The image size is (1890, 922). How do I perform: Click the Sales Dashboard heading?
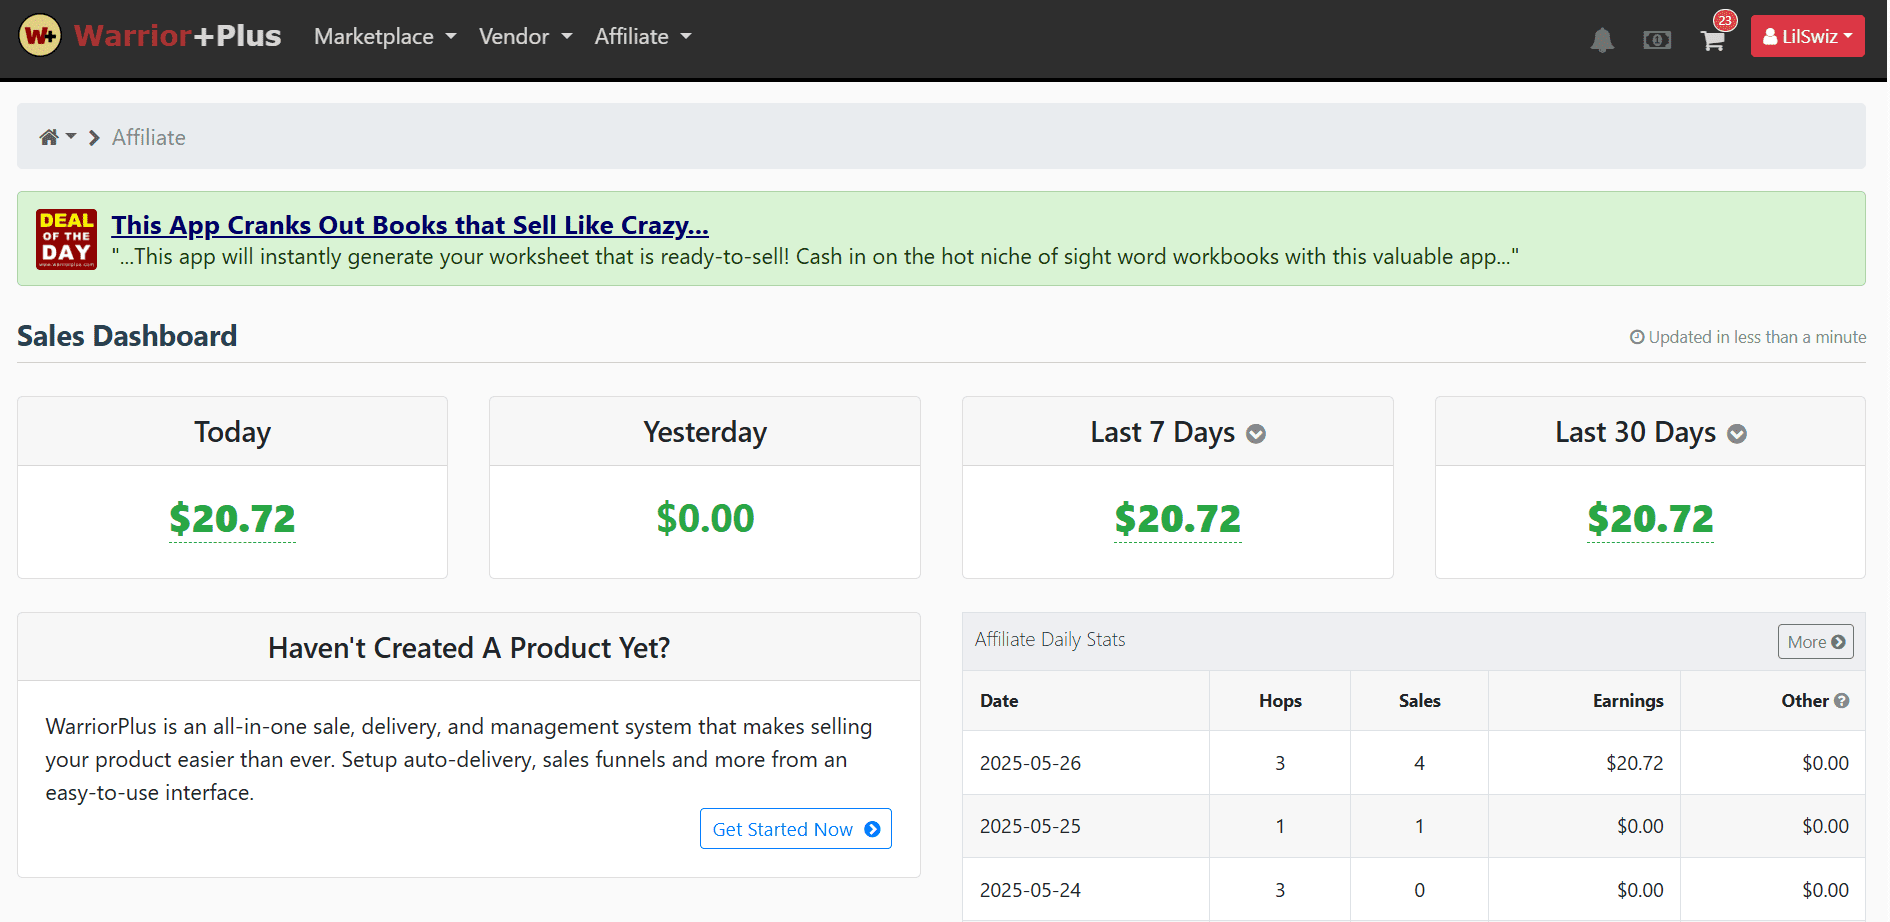(127, 336)
